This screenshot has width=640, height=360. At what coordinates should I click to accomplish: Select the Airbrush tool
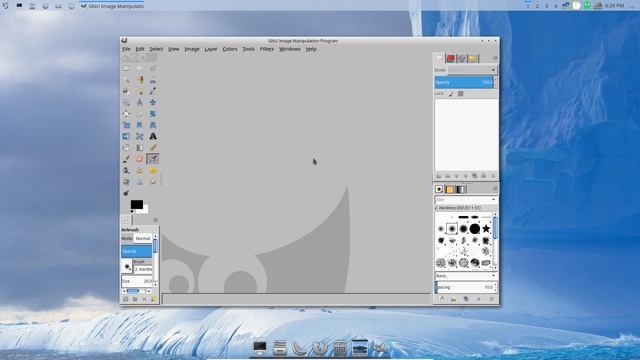point(153,159)
